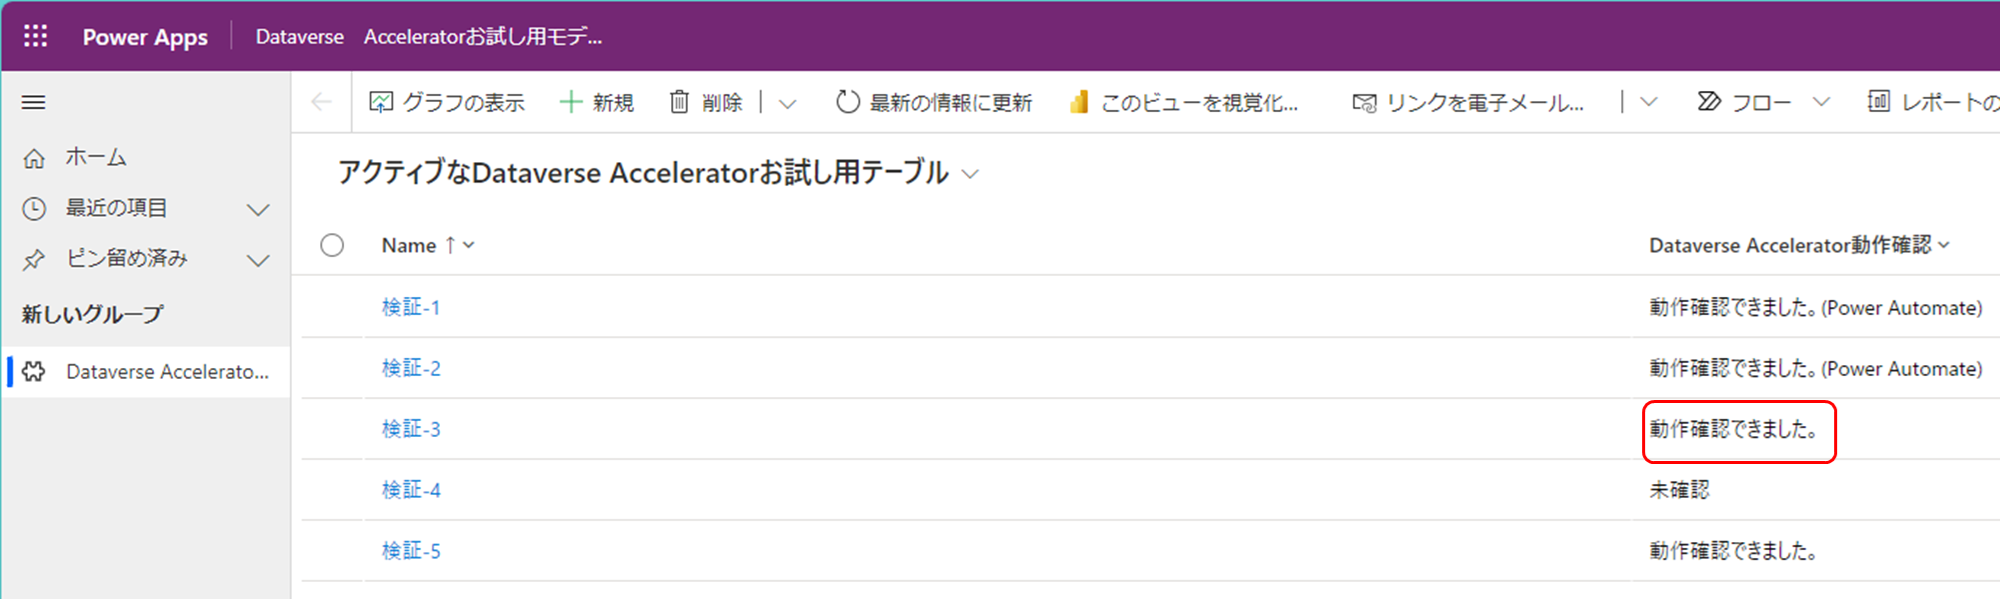Click グラフの表示 command

click(x=447, y=102)
